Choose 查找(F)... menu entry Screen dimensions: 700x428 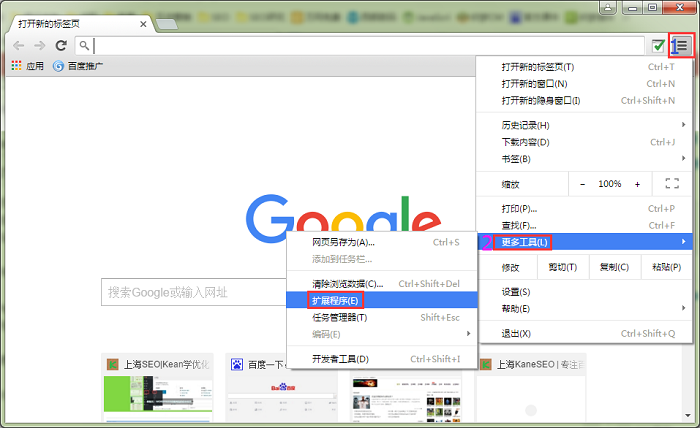tap(584, 226)
